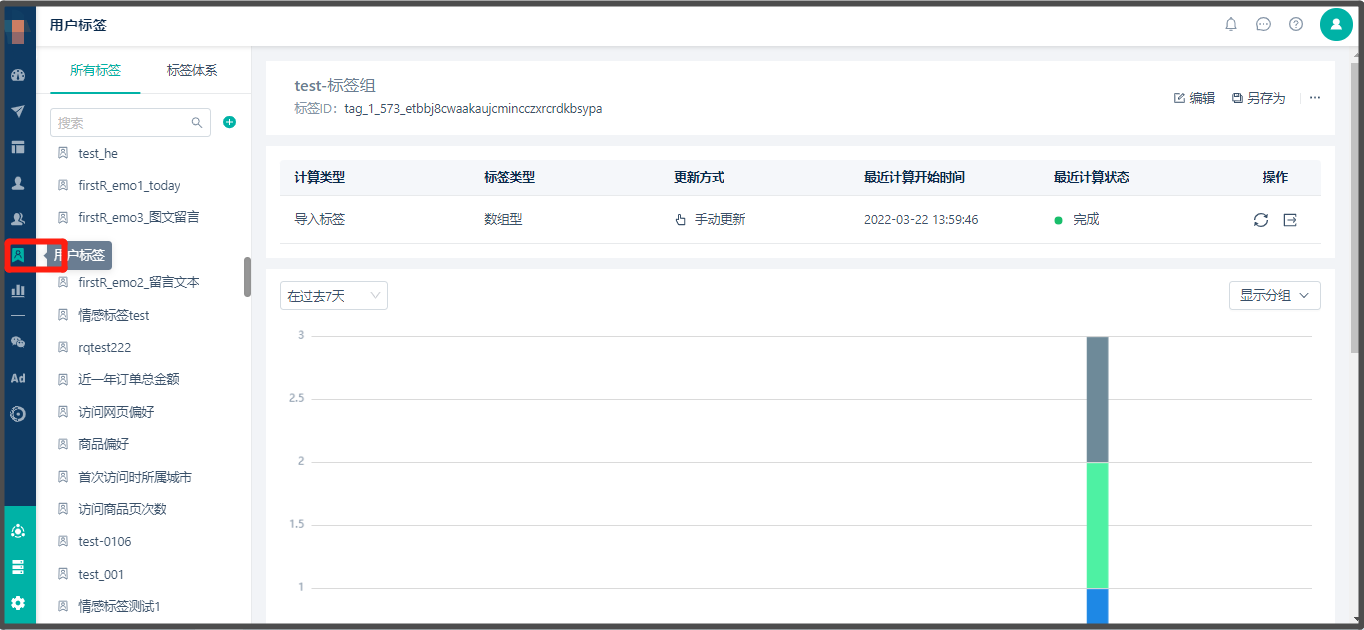Select the 近一年订单总金额 tag
The image size is (1364, 630).
click(129, 379)
